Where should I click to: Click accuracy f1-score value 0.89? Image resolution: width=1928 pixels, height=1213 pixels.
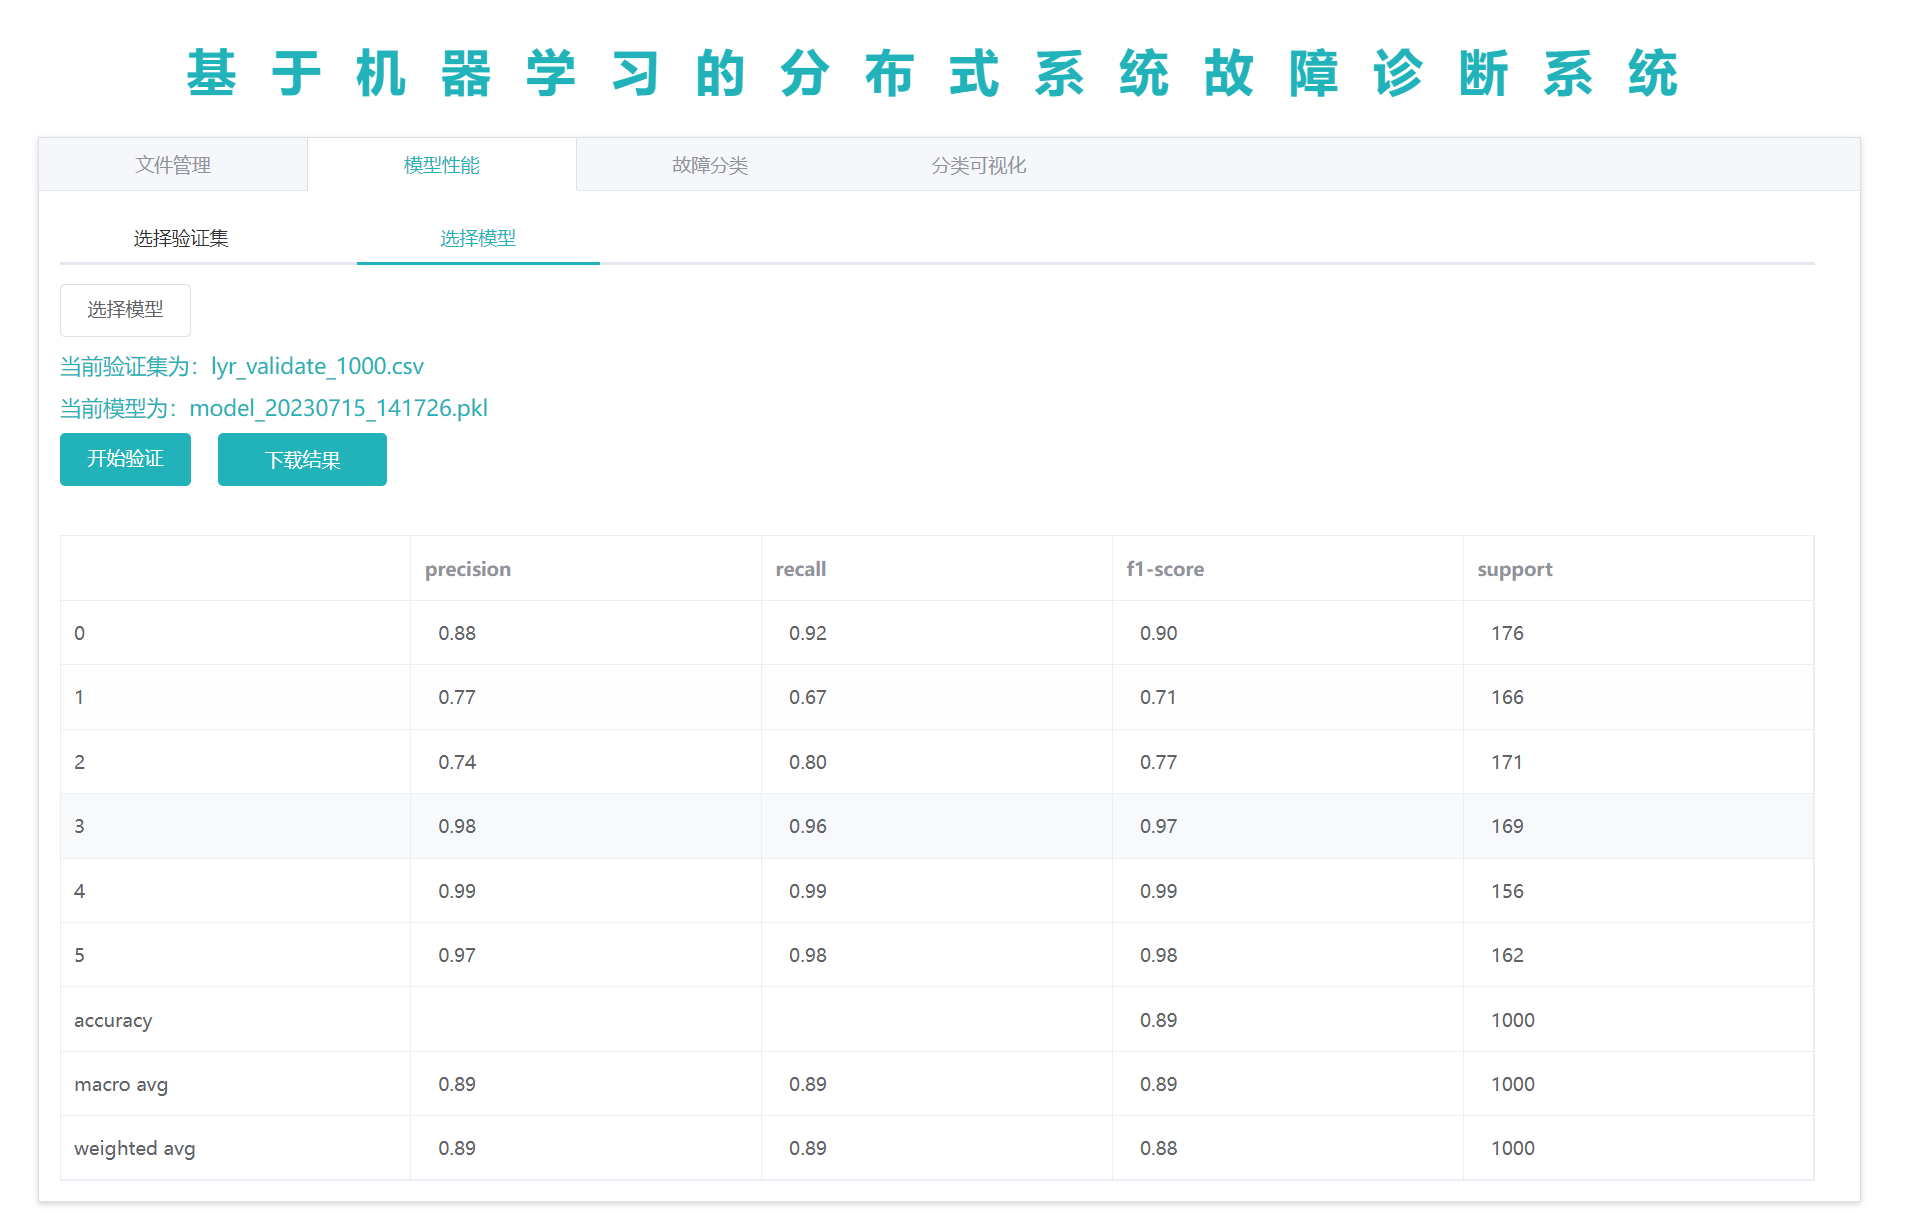pyautogui.click(x=1159, y=1020)
